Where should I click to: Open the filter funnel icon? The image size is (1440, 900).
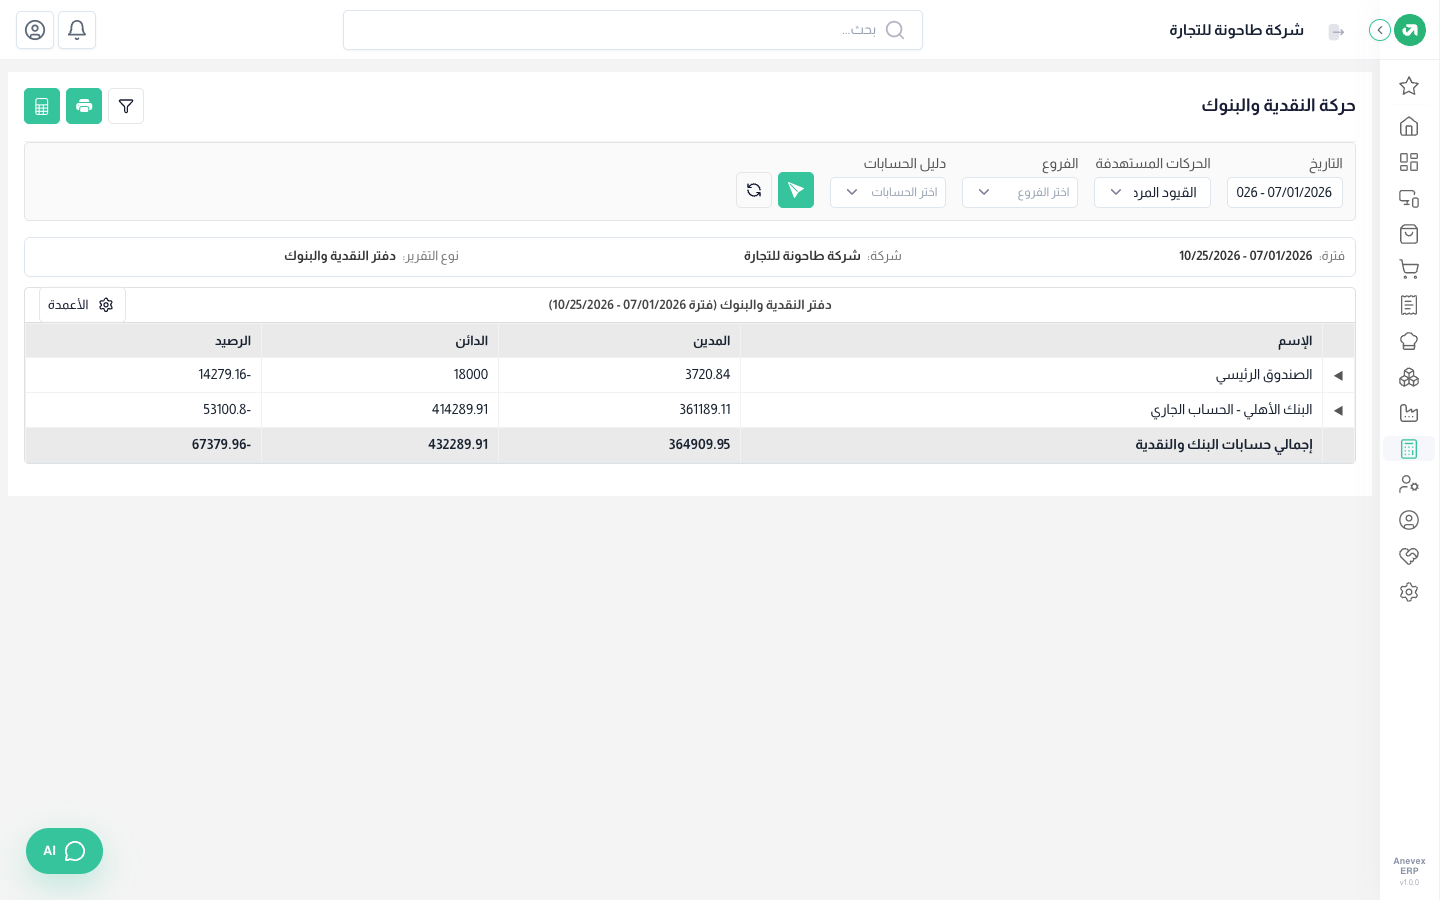point(126,106)
